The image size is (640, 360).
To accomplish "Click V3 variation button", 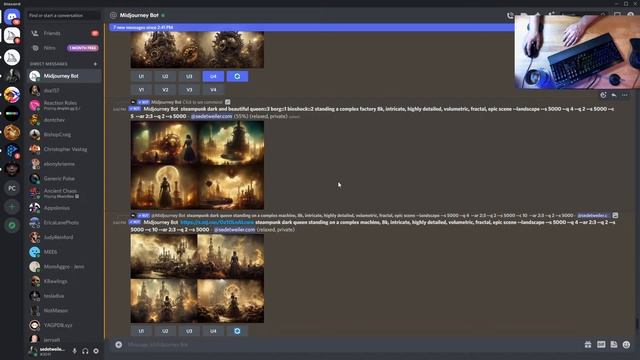I will point(189,89).
